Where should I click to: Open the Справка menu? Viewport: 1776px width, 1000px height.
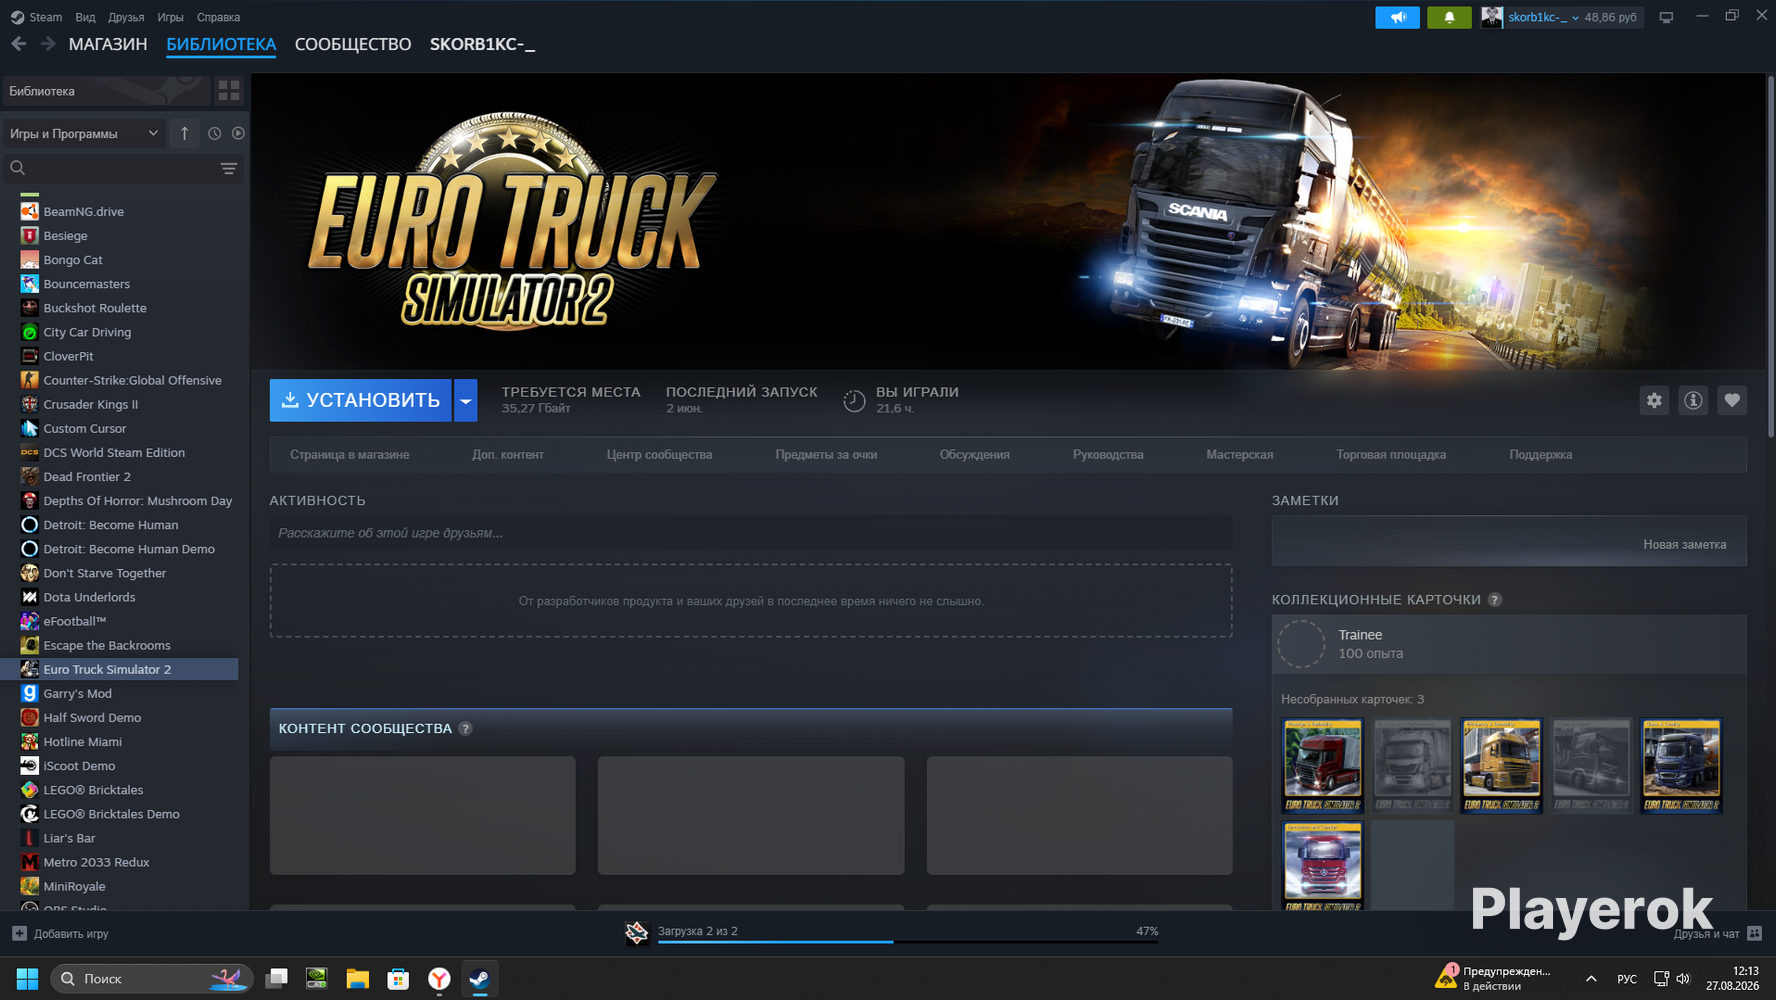218,17
